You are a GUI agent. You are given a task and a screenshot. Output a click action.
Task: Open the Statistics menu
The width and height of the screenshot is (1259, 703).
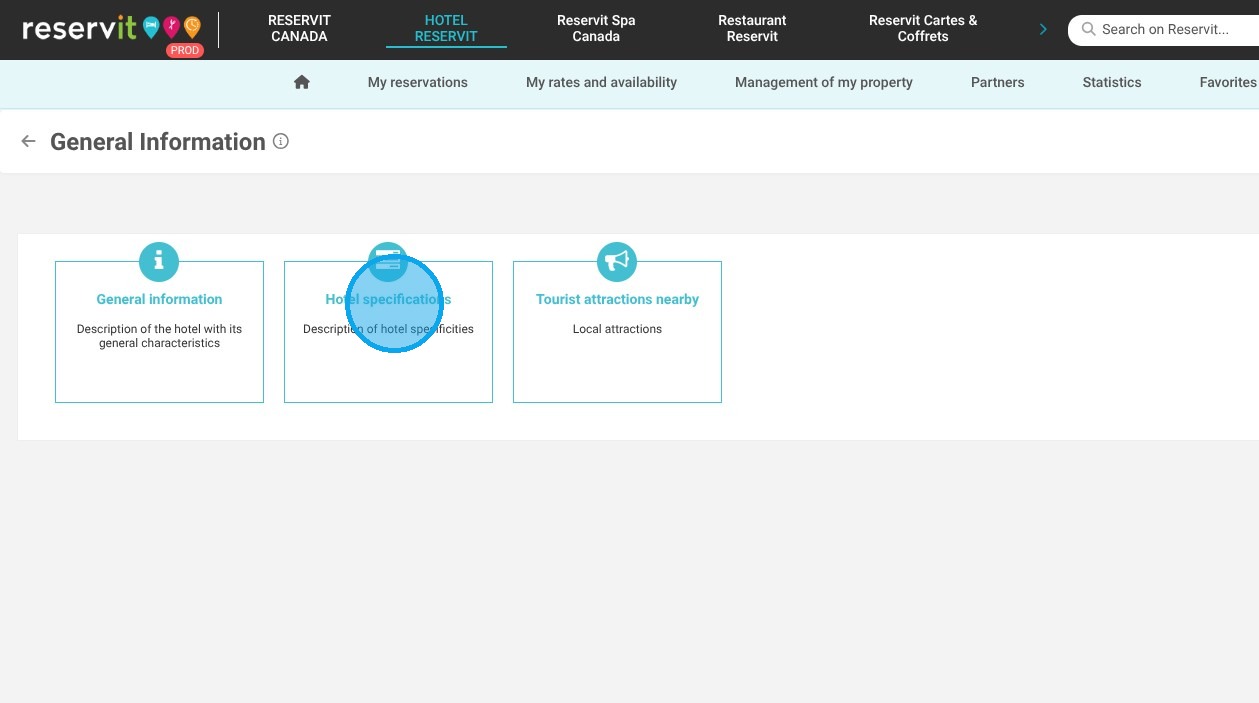point(1112,82)
